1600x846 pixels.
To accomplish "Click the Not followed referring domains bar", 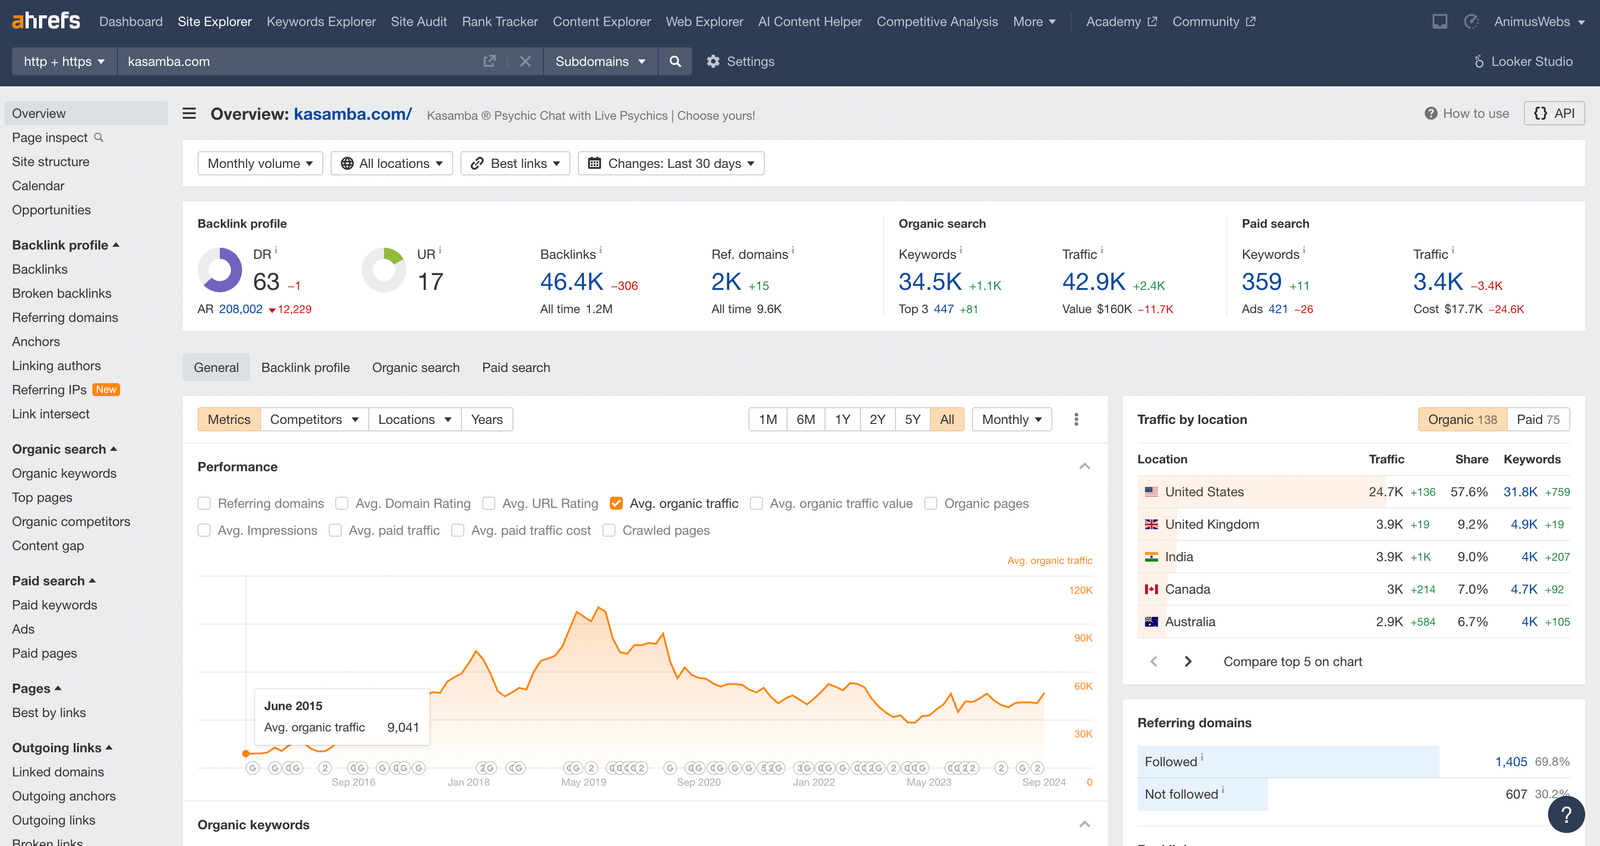I will (1202, 794).
